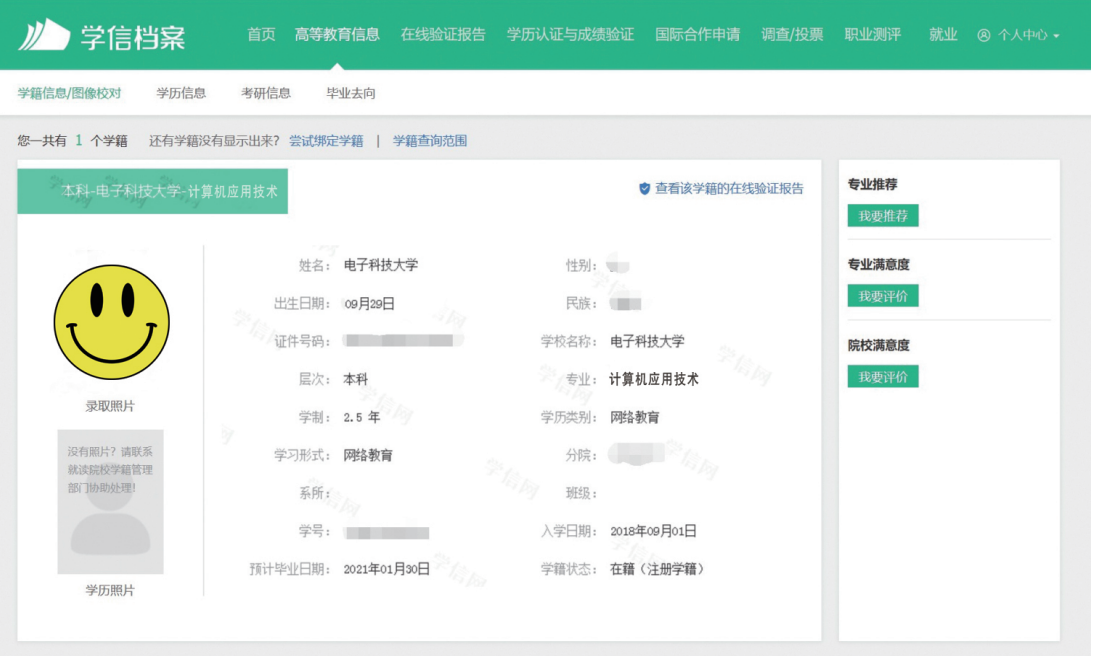Image resolution: width=1093 pixels, height=656 pixels.
Task: Click the status 在籍（注册学籍）
Action: 659,569
